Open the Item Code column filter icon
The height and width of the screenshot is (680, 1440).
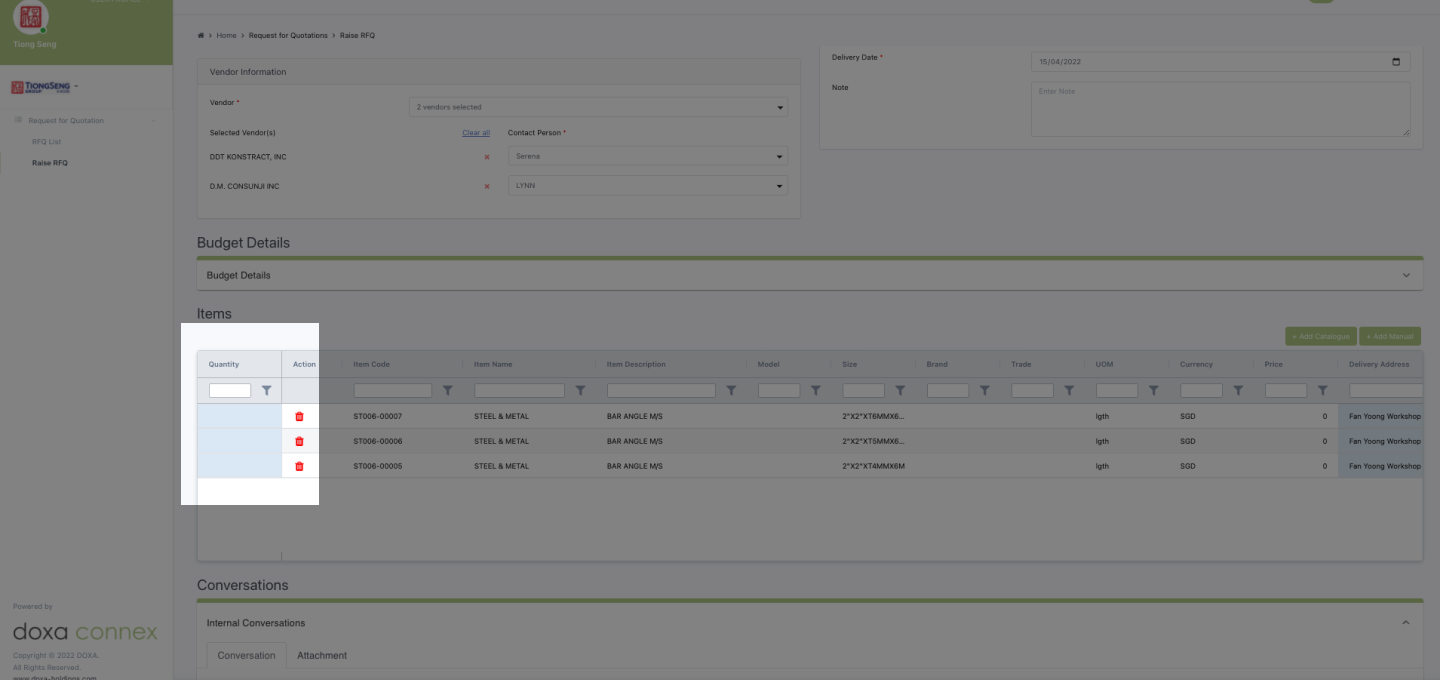(x=448, y=391)
